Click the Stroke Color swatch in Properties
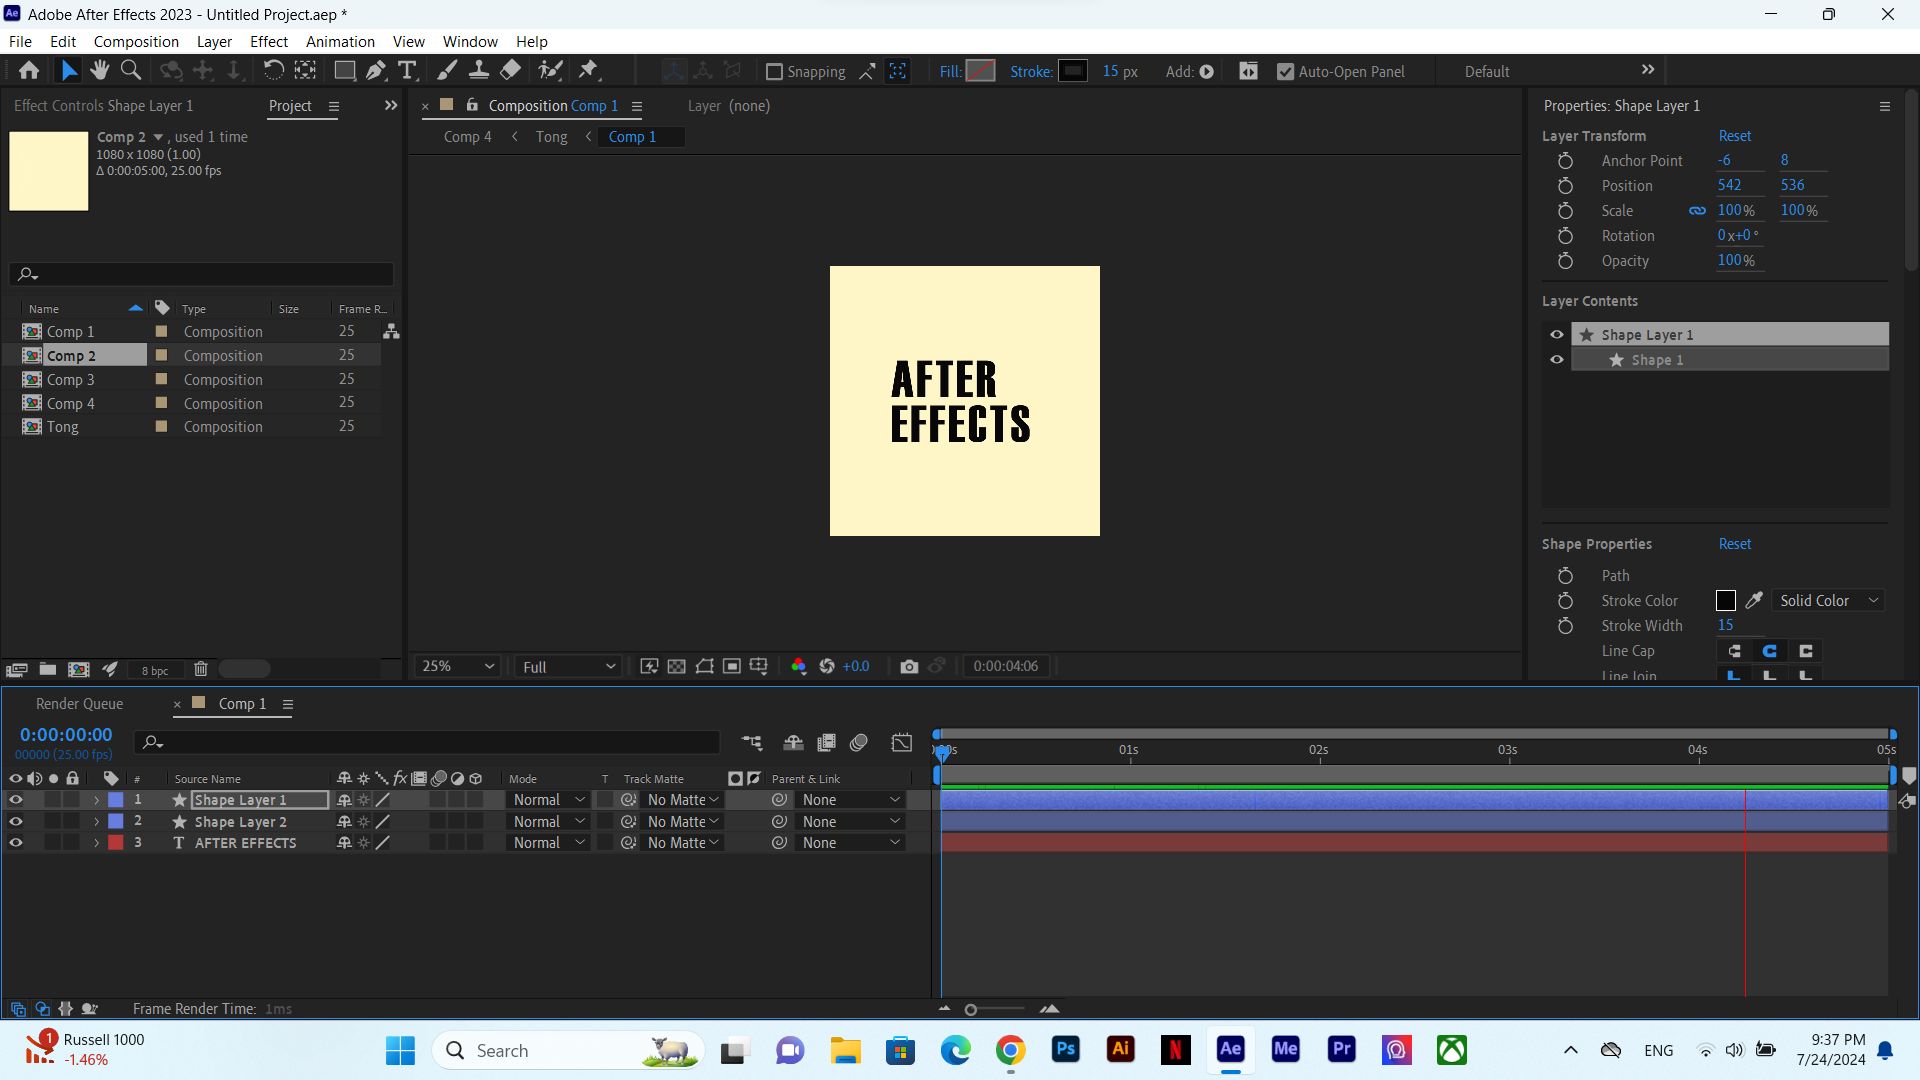1920x1080 pixels. click(1725, 601)
